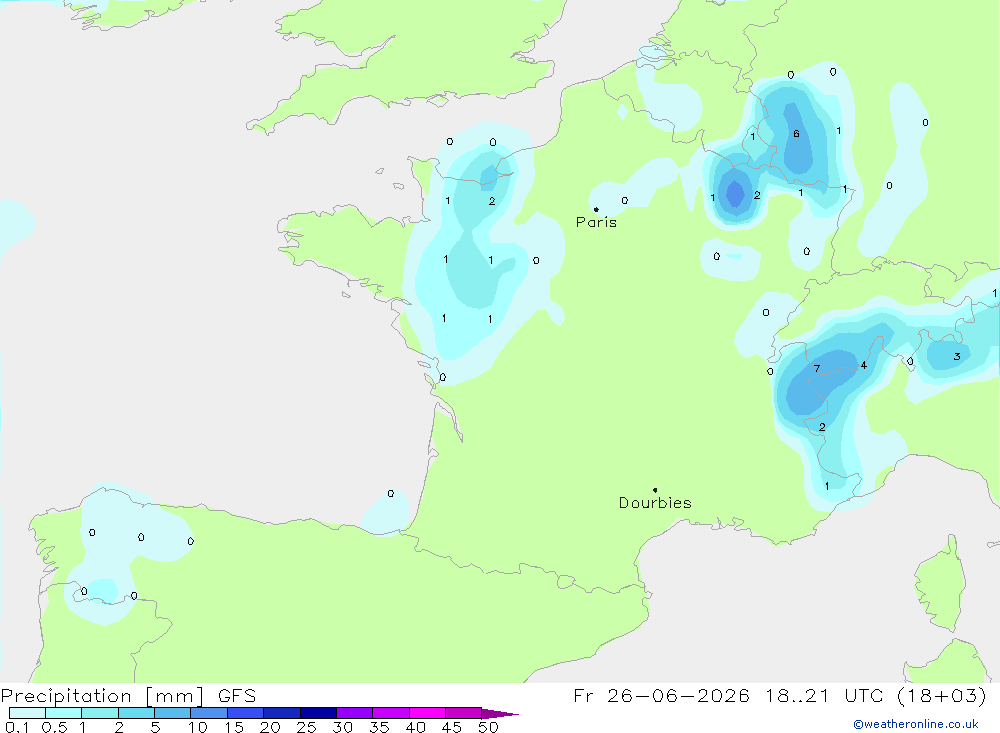Click the legend value '50'
The image size is (1000, 733).
pyautogui.click(x=489, y=727)
